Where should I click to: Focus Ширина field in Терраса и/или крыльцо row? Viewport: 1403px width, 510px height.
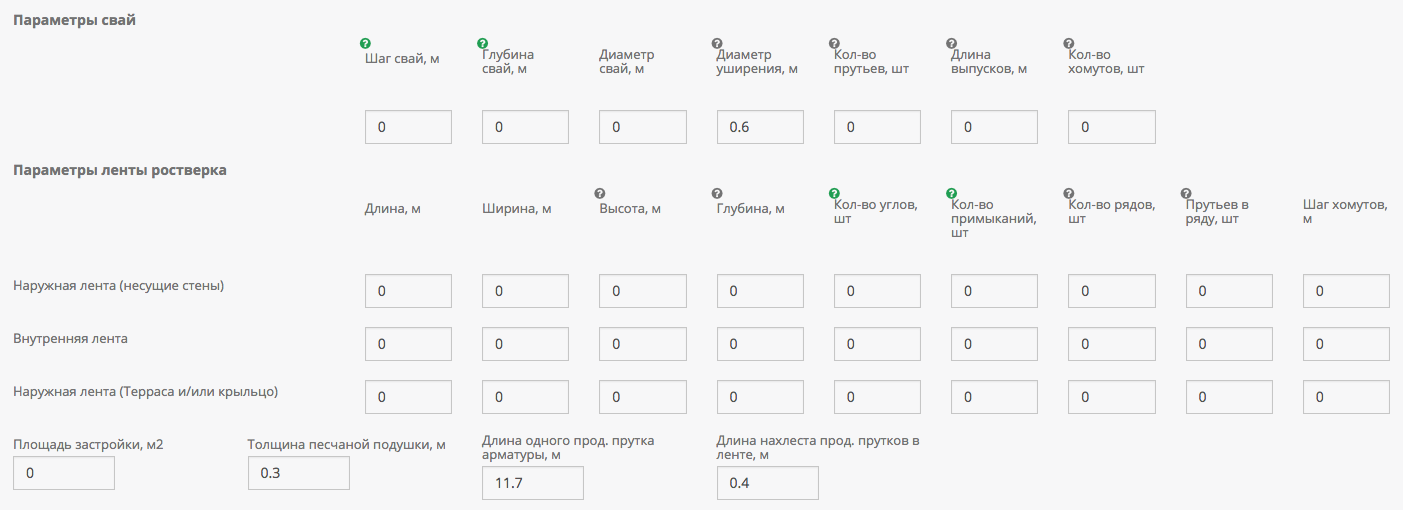pyautogui.click(x=525, y=397)
